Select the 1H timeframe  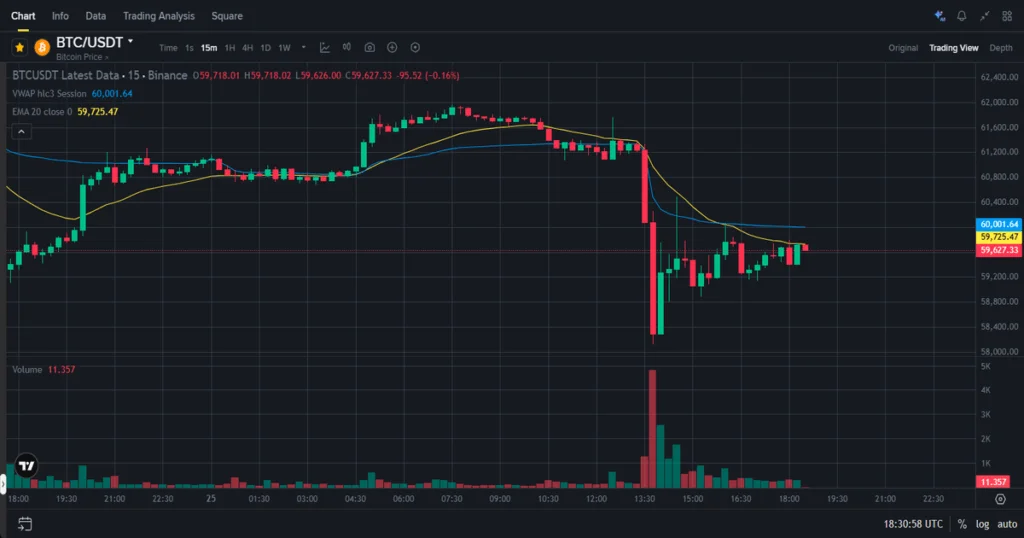click(x=230, y=48)
